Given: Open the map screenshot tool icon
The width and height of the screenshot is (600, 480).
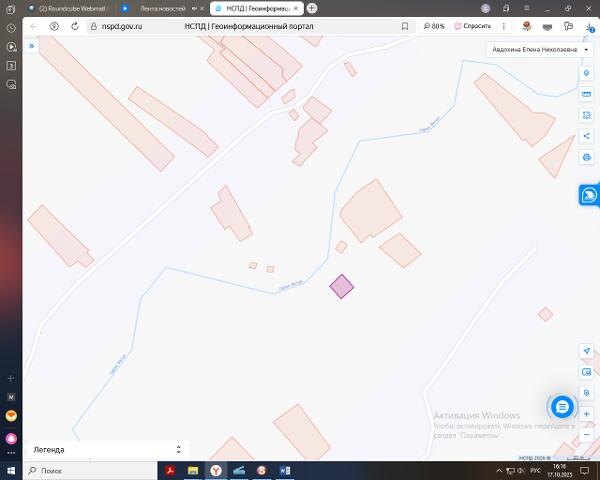Looking at the screenshot, I should 586,372.
